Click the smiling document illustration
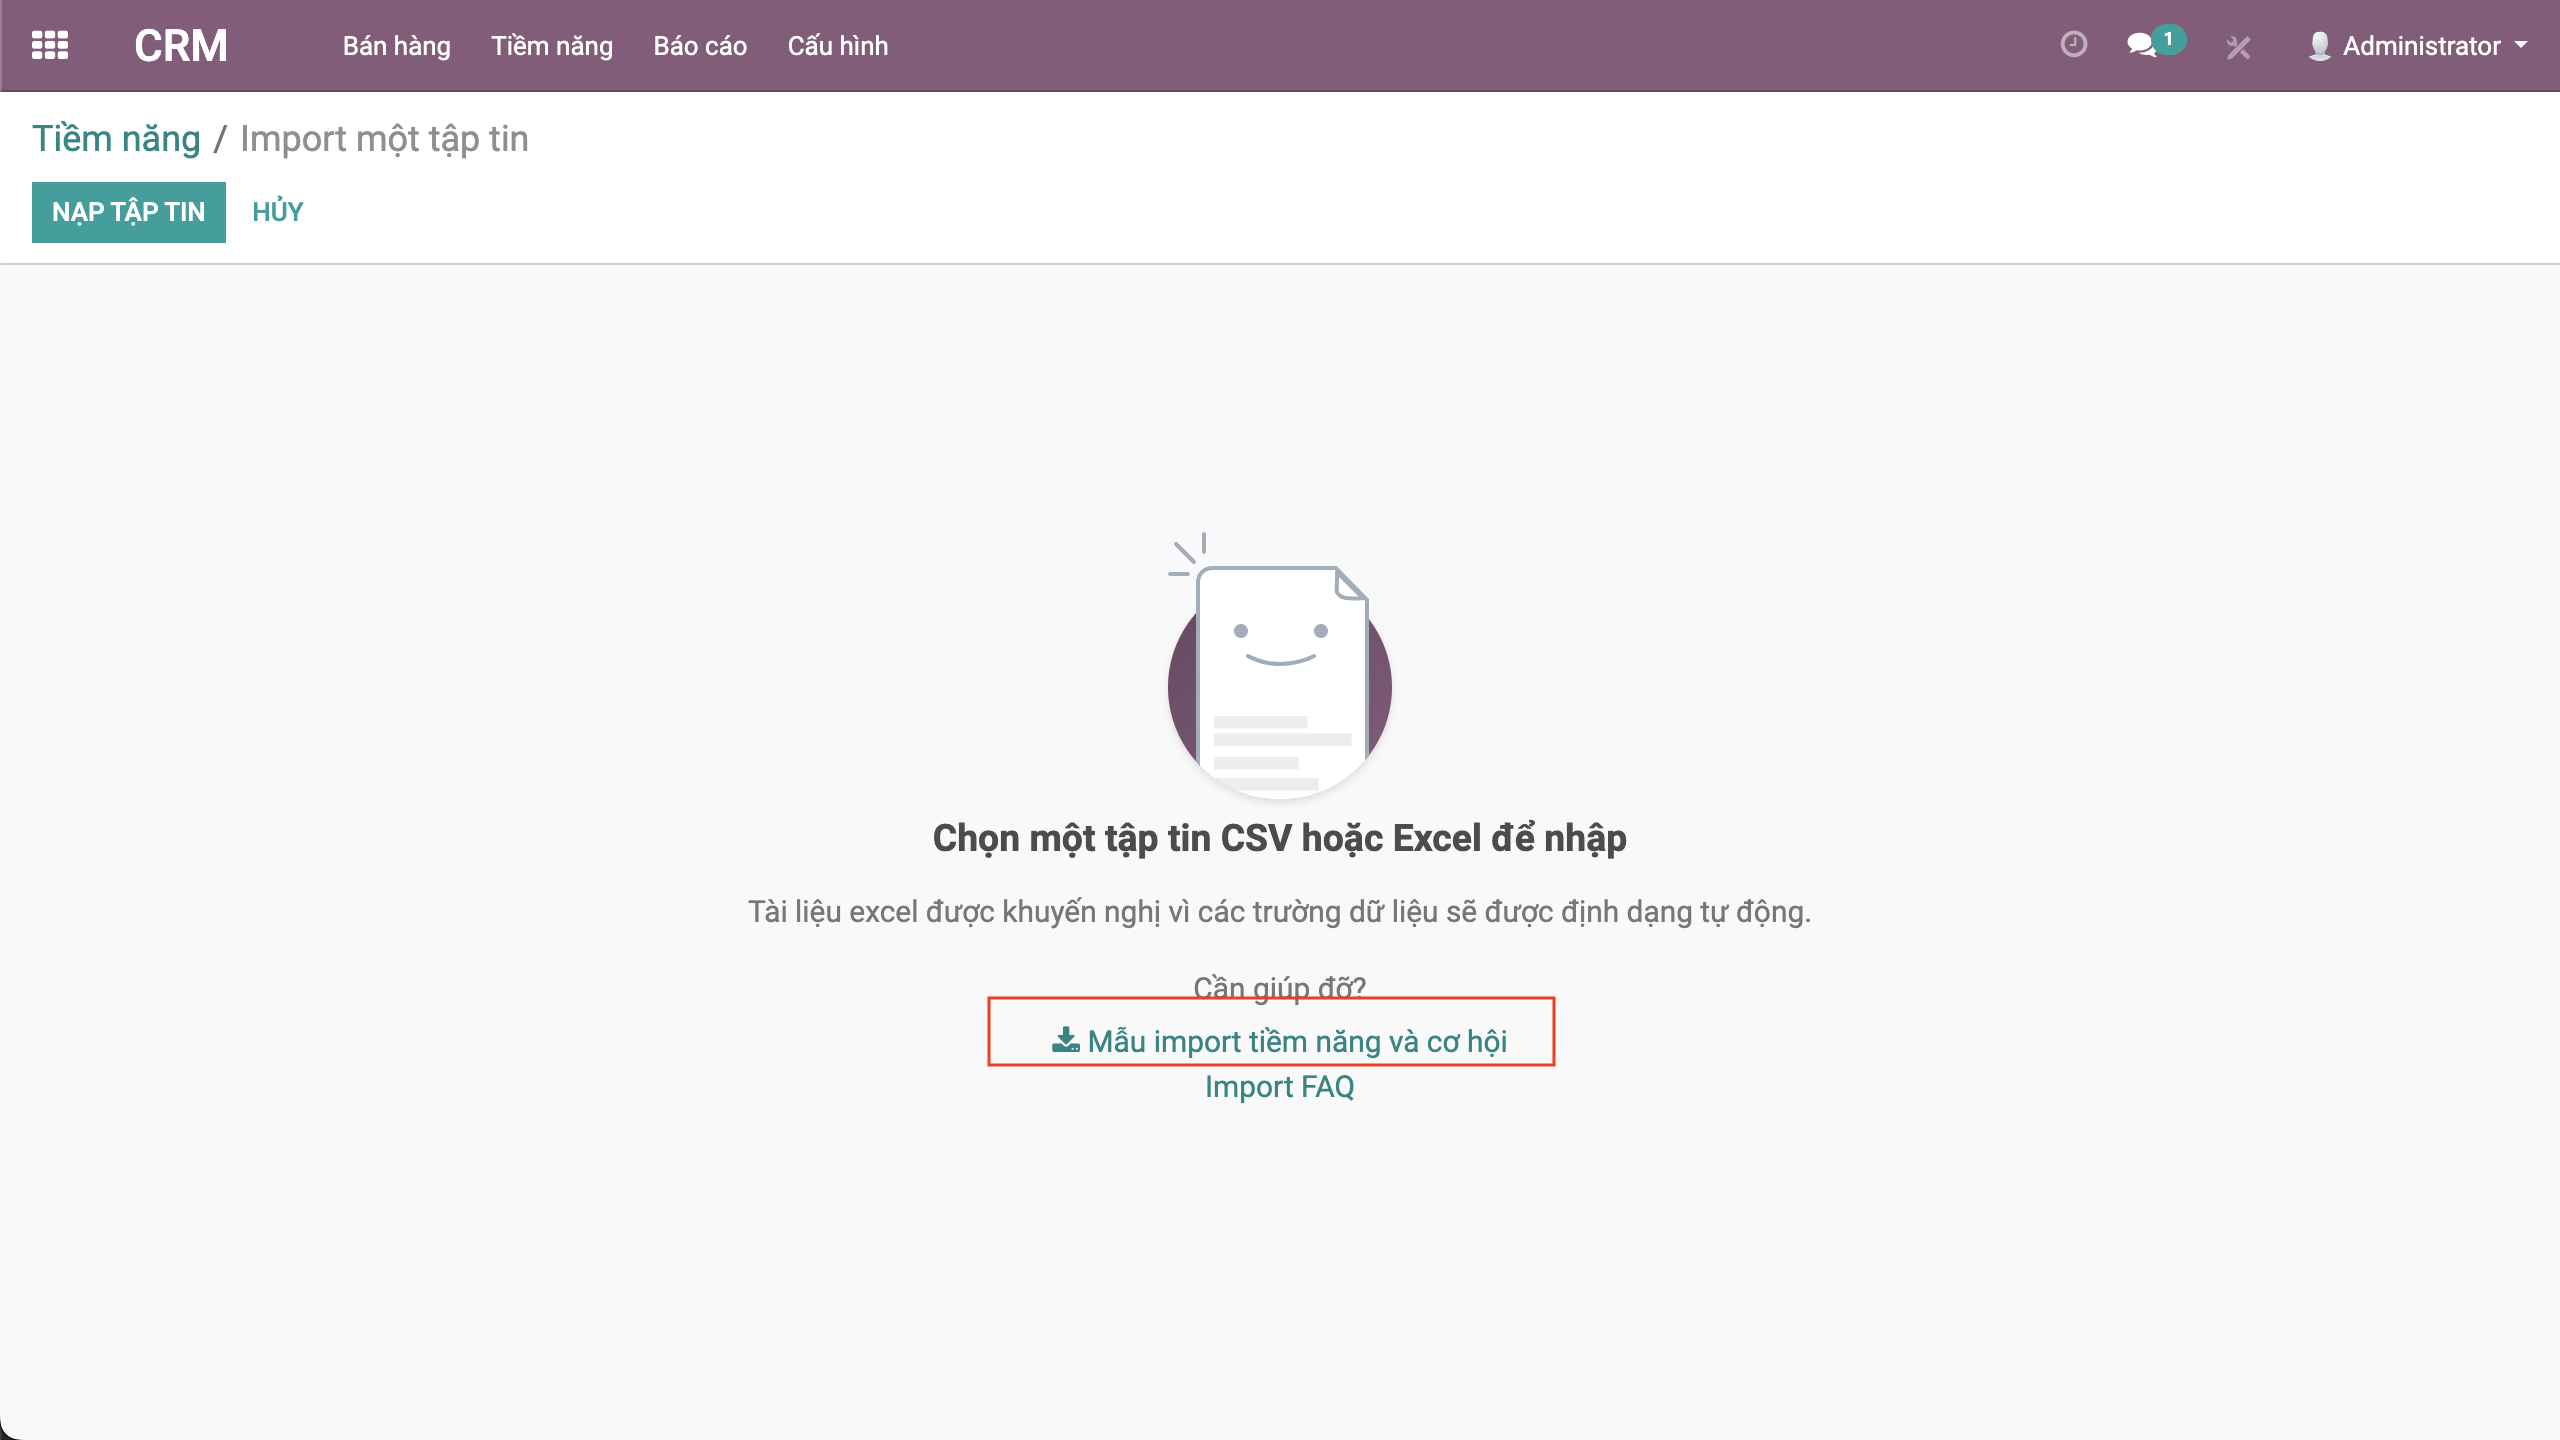 click(1280, 667)
